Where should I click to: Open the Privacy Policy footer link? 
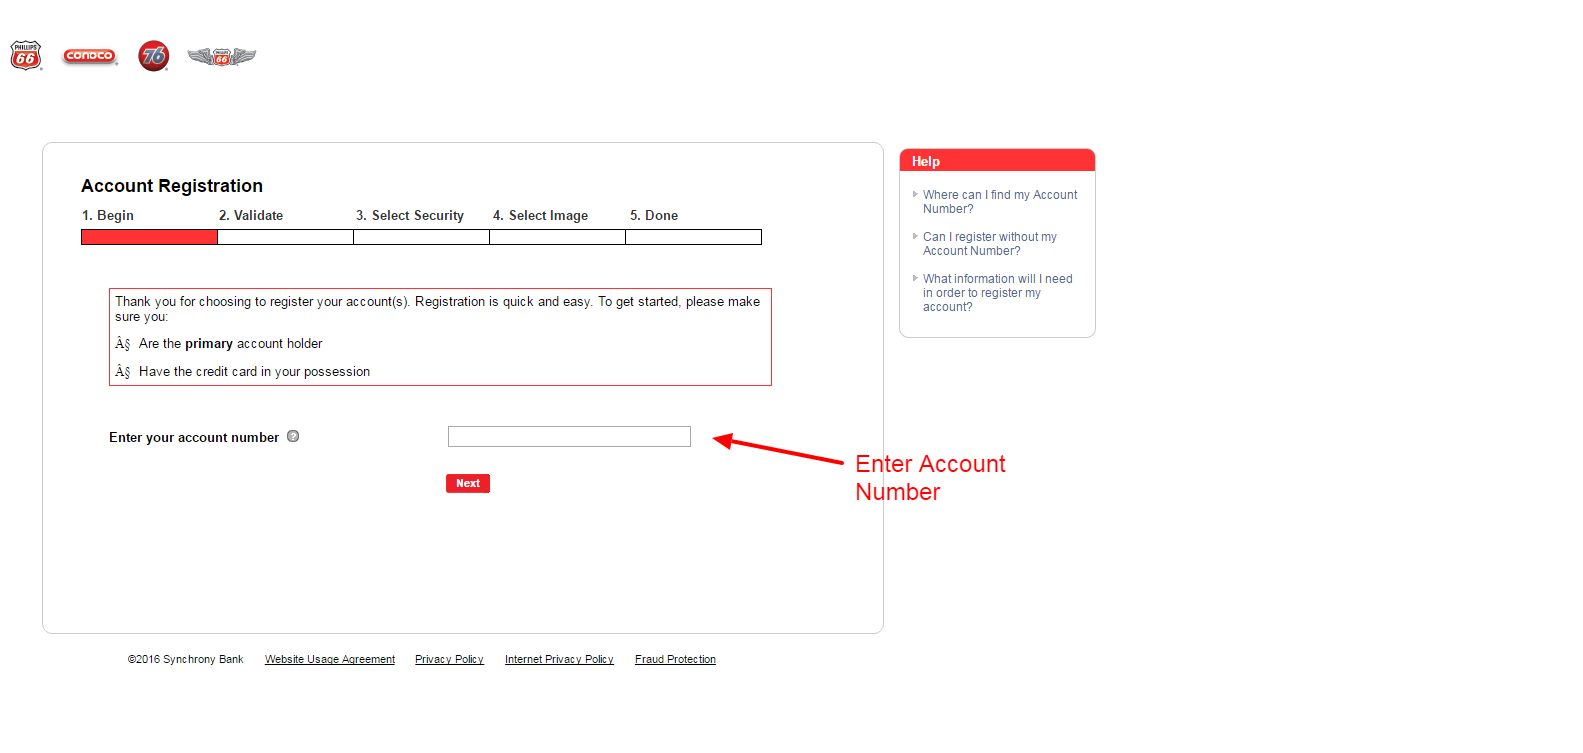(x=449, y=659)
